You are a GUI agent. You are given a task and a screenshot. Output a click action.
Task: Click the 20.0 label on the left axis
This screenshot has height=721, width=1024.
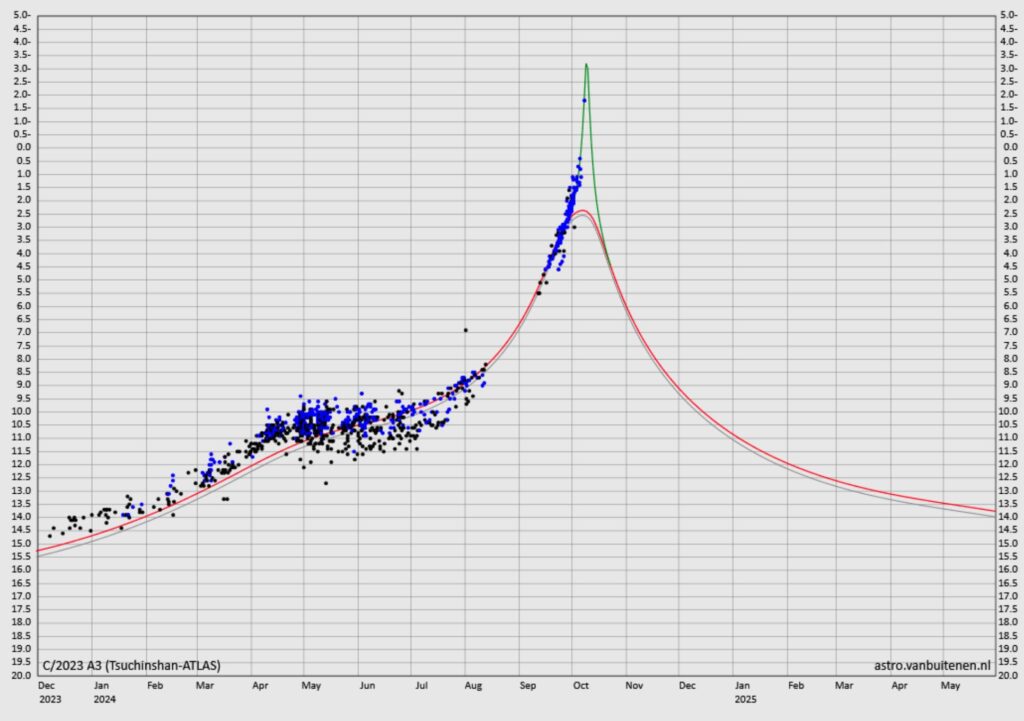(x=22, y=675)
